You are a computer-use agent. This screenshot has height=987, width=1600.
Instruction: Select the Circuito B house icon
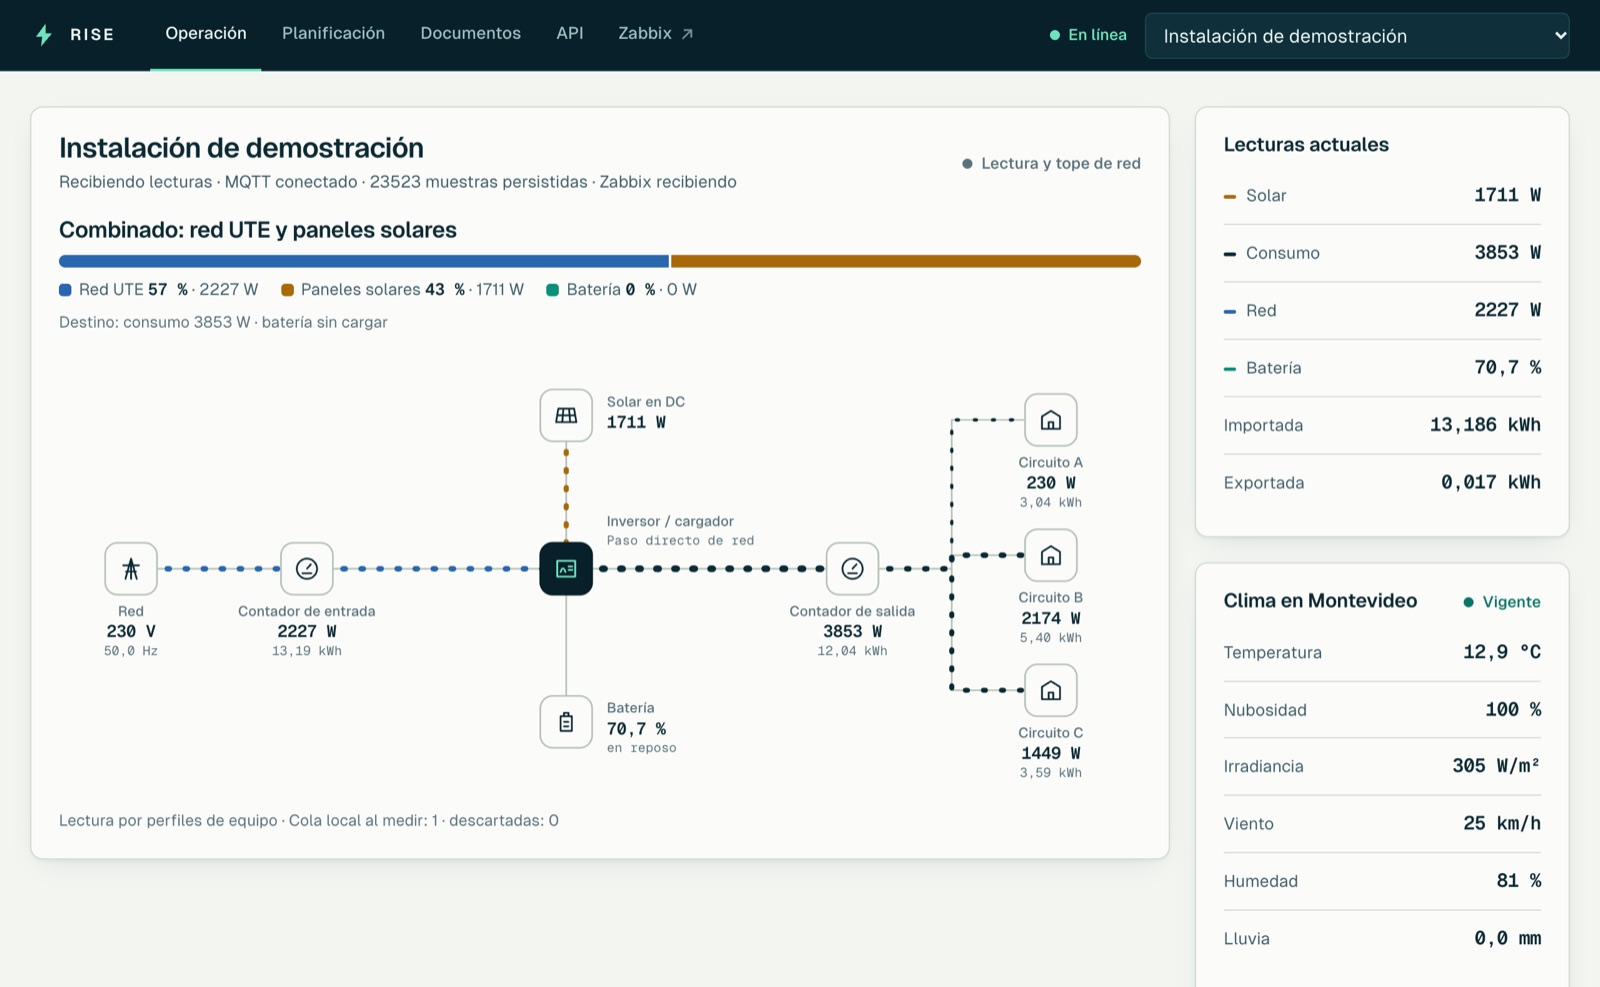coord(1051,555)
